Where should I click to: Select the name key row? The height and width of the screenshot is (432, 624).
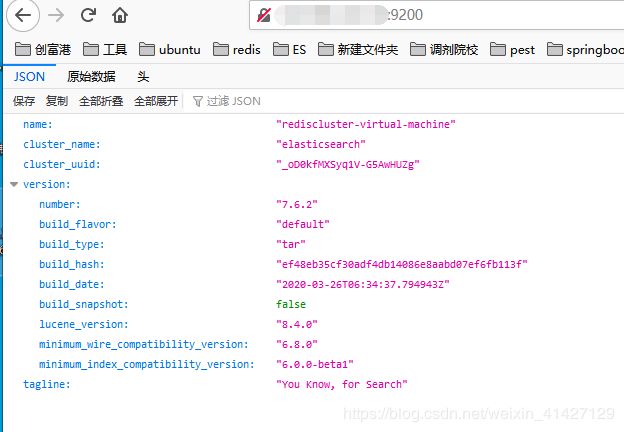(x=38, y=125)
